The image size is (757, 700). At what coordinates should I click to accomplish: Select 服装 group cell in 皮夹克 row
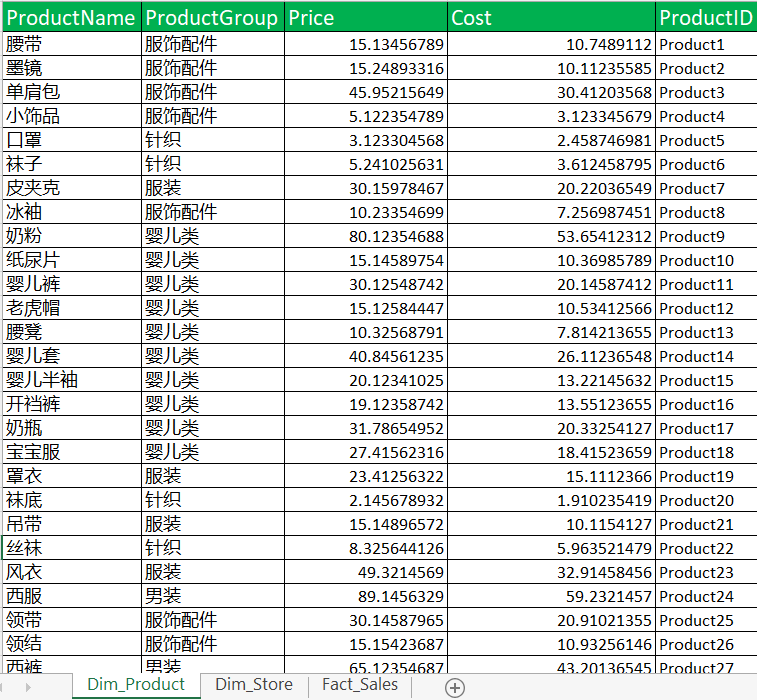(212, 188)
